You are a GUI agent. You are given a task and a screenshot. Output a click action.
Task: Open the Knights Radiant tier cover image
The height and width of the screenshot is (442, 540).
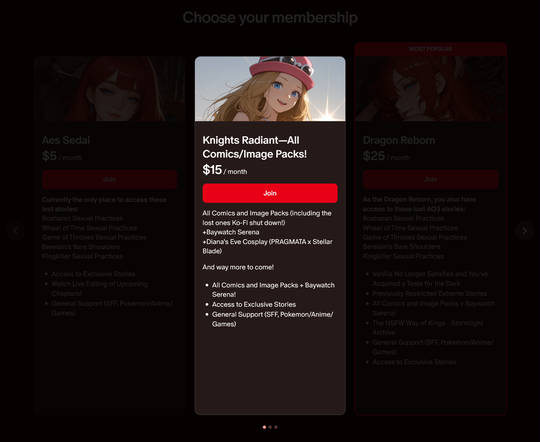pos(270,89)
